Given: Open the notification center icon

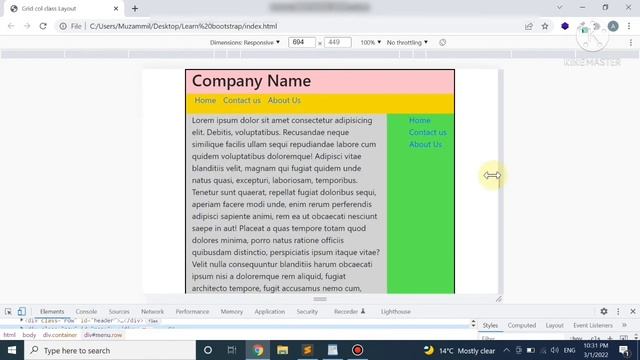Looking at the screenshot, I should pyautogui.click(x=624, y=350).
